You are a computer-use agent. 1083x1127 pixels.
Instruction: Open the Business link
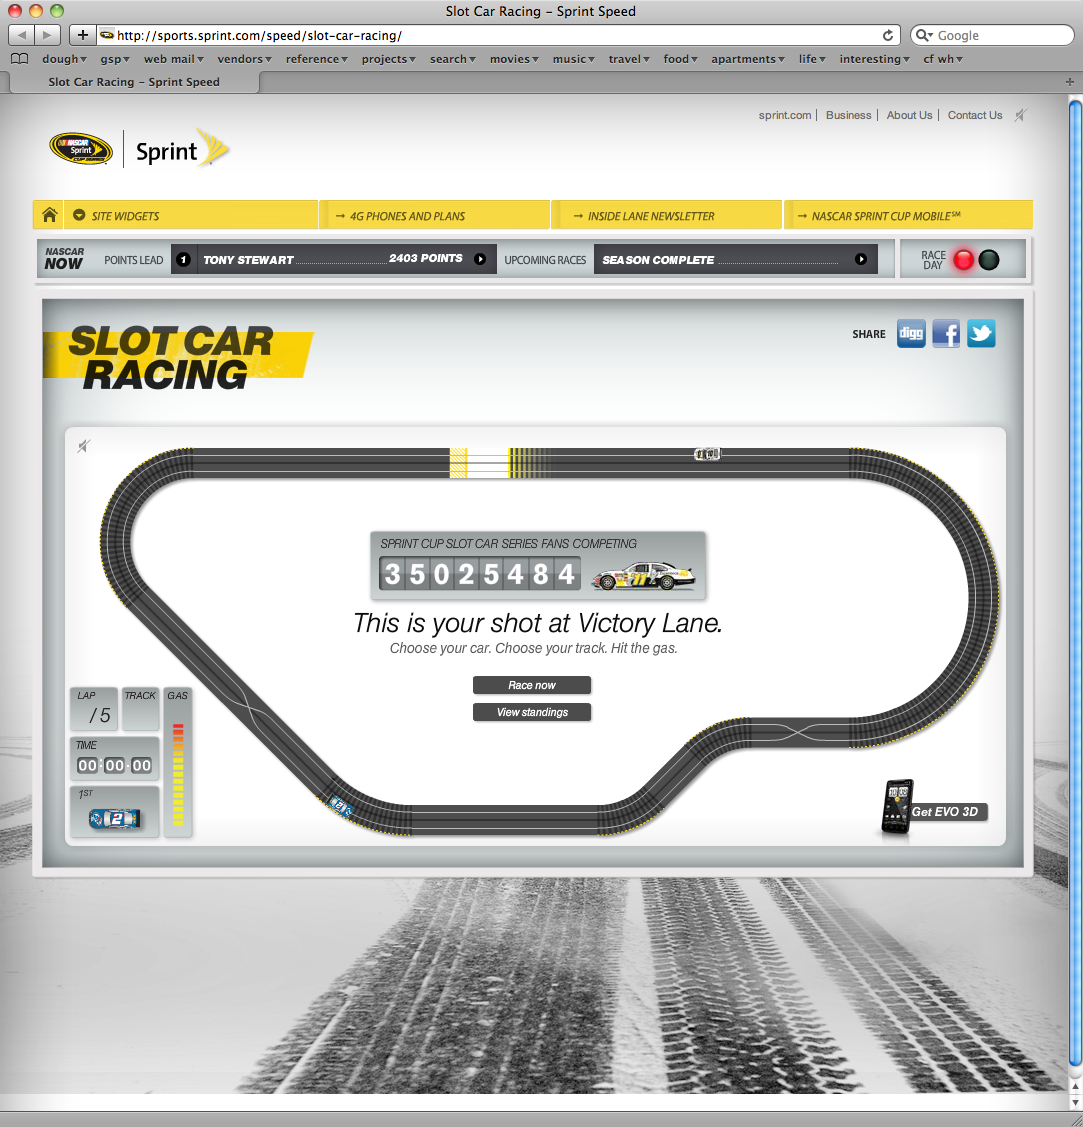tap(848, 115)
